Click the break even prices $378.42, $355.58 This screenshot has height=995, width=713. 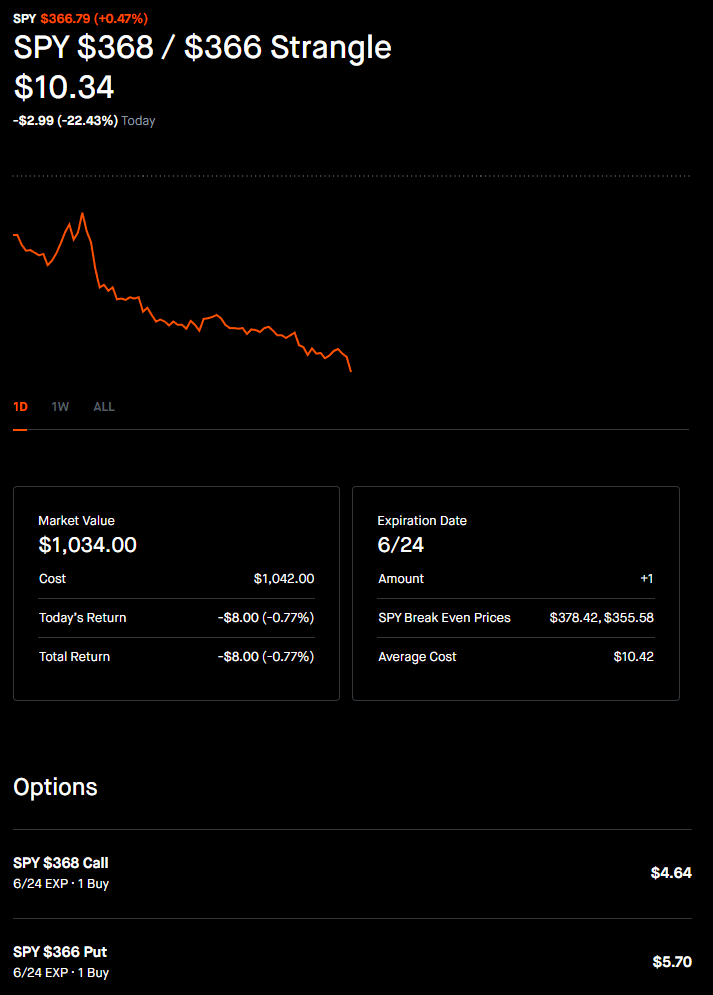[601, 617]
